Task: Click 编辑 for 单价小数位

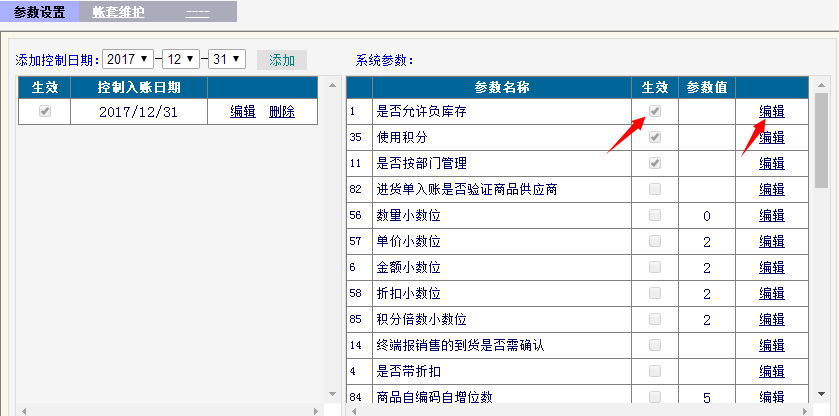Action: coord(772,241)
